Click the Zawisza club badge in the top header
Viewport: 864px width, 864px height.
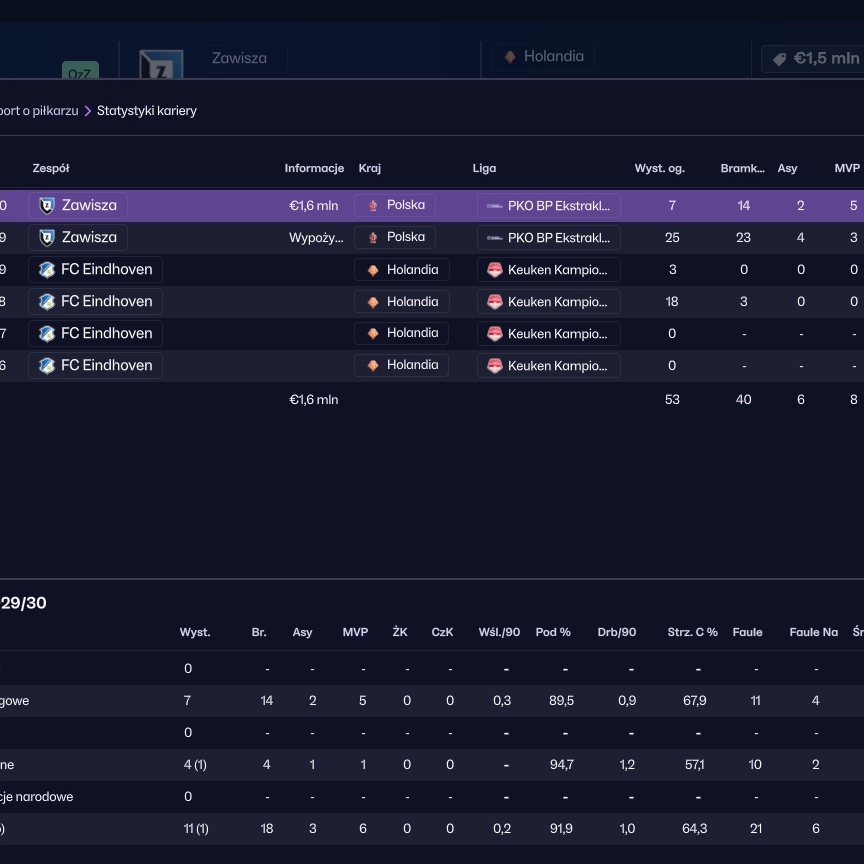161,64
